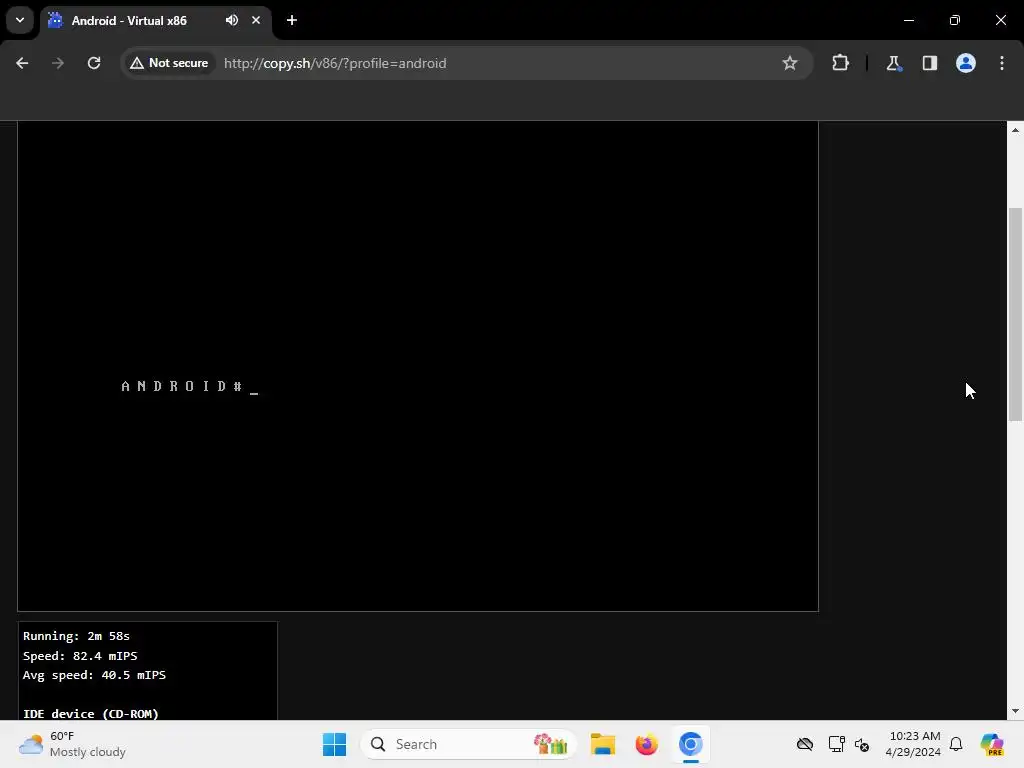
Task: Click the Avg speed: 40.5 mIPS text
Action: (94, 675)
